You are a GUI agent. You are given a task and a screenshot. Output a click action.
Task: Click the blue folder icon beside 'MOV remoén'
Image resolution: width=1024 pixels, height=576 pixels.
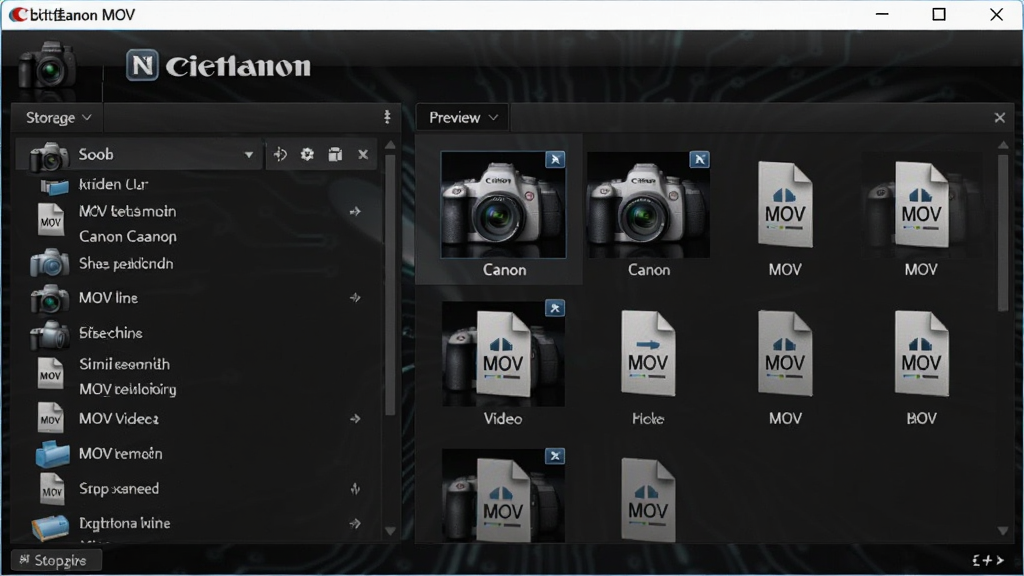(52, 454)
